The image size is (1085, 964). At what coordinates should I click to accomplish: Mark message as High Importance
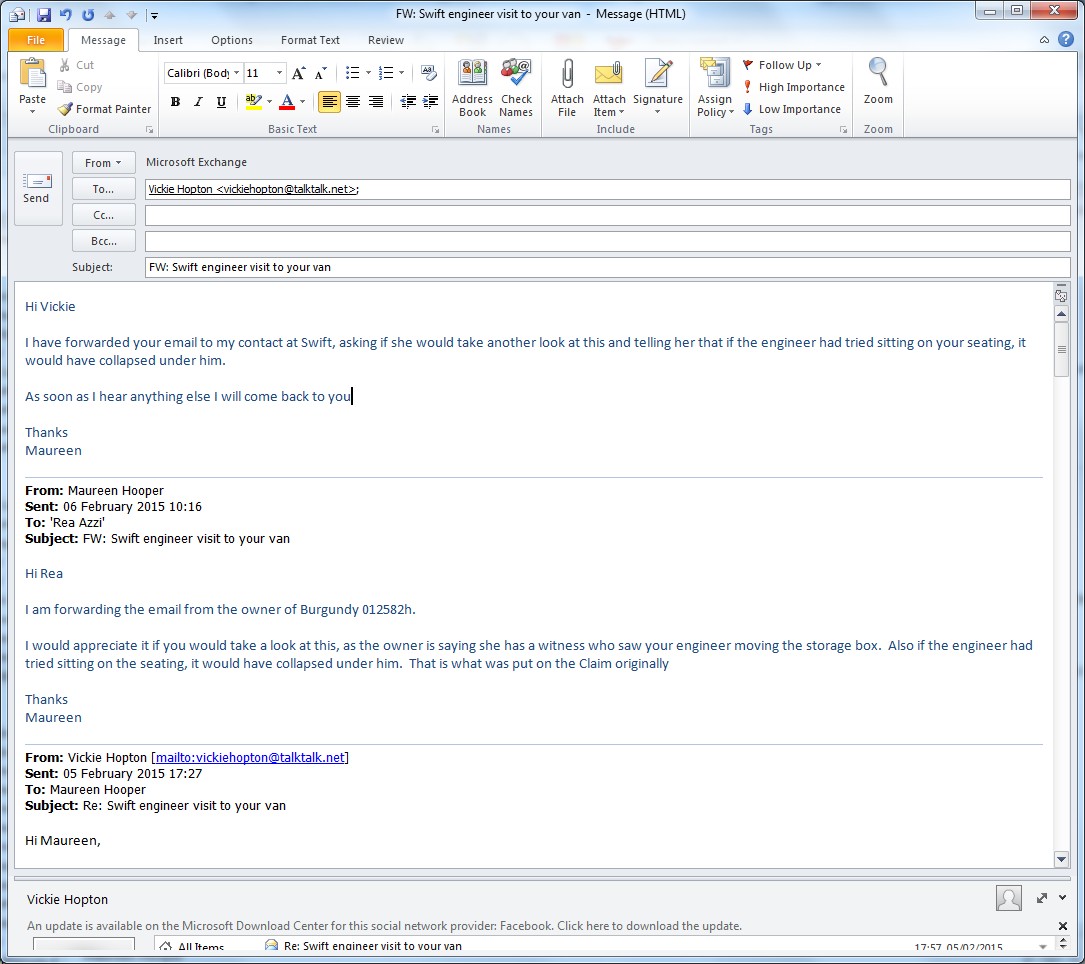[794, 87]
